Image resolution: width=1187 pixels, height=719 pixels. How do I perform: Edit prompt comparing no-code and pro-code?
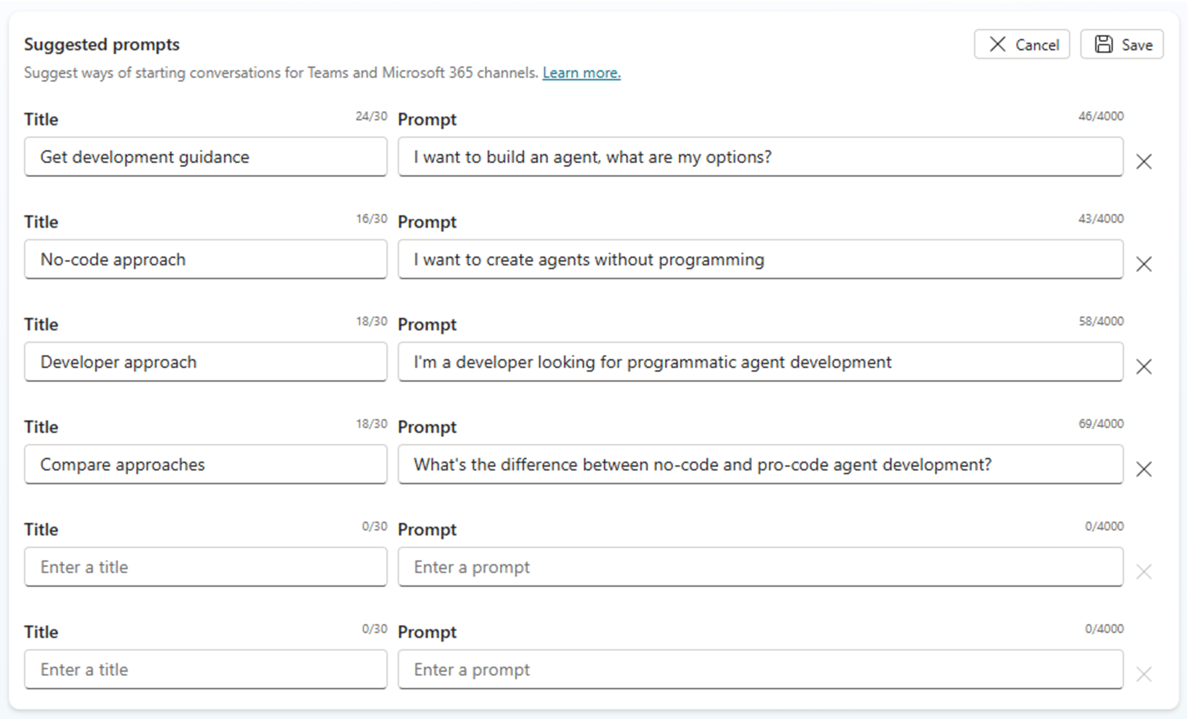(761, 465)
